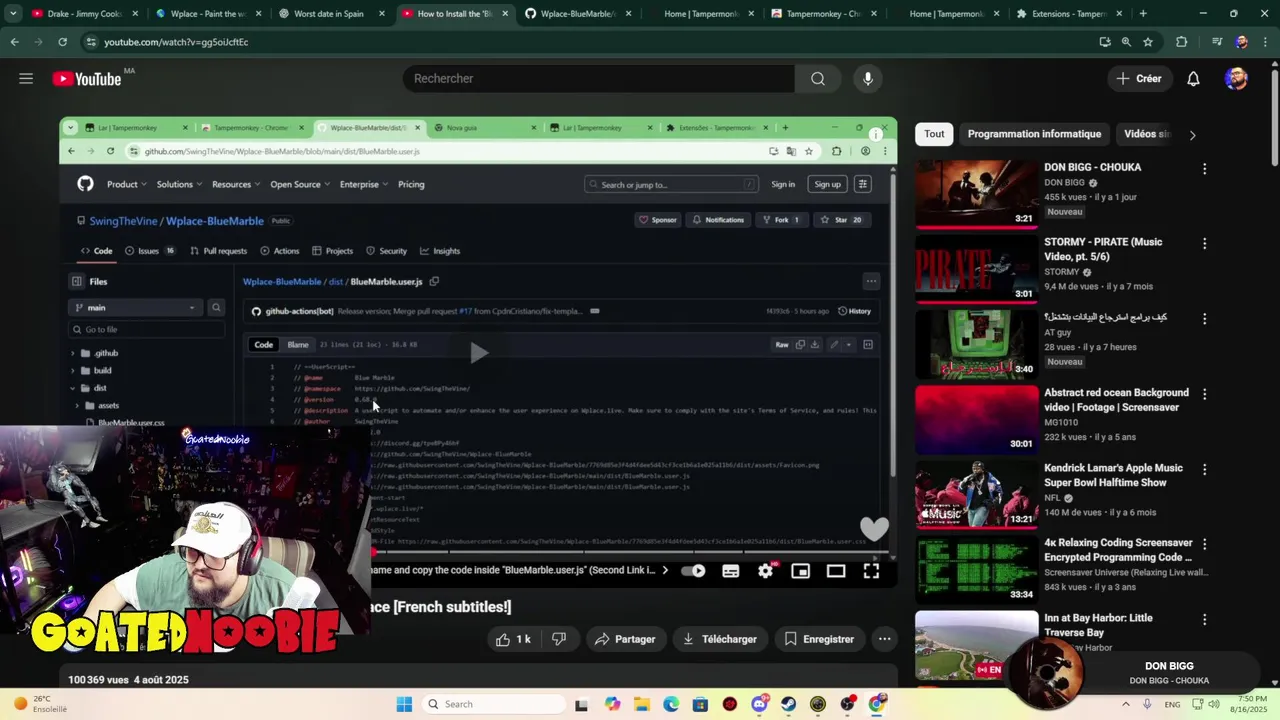Viewport: 1280px width, 720px height.
Task: Open the Chrome profile avatar
Action: point(1241,42)
